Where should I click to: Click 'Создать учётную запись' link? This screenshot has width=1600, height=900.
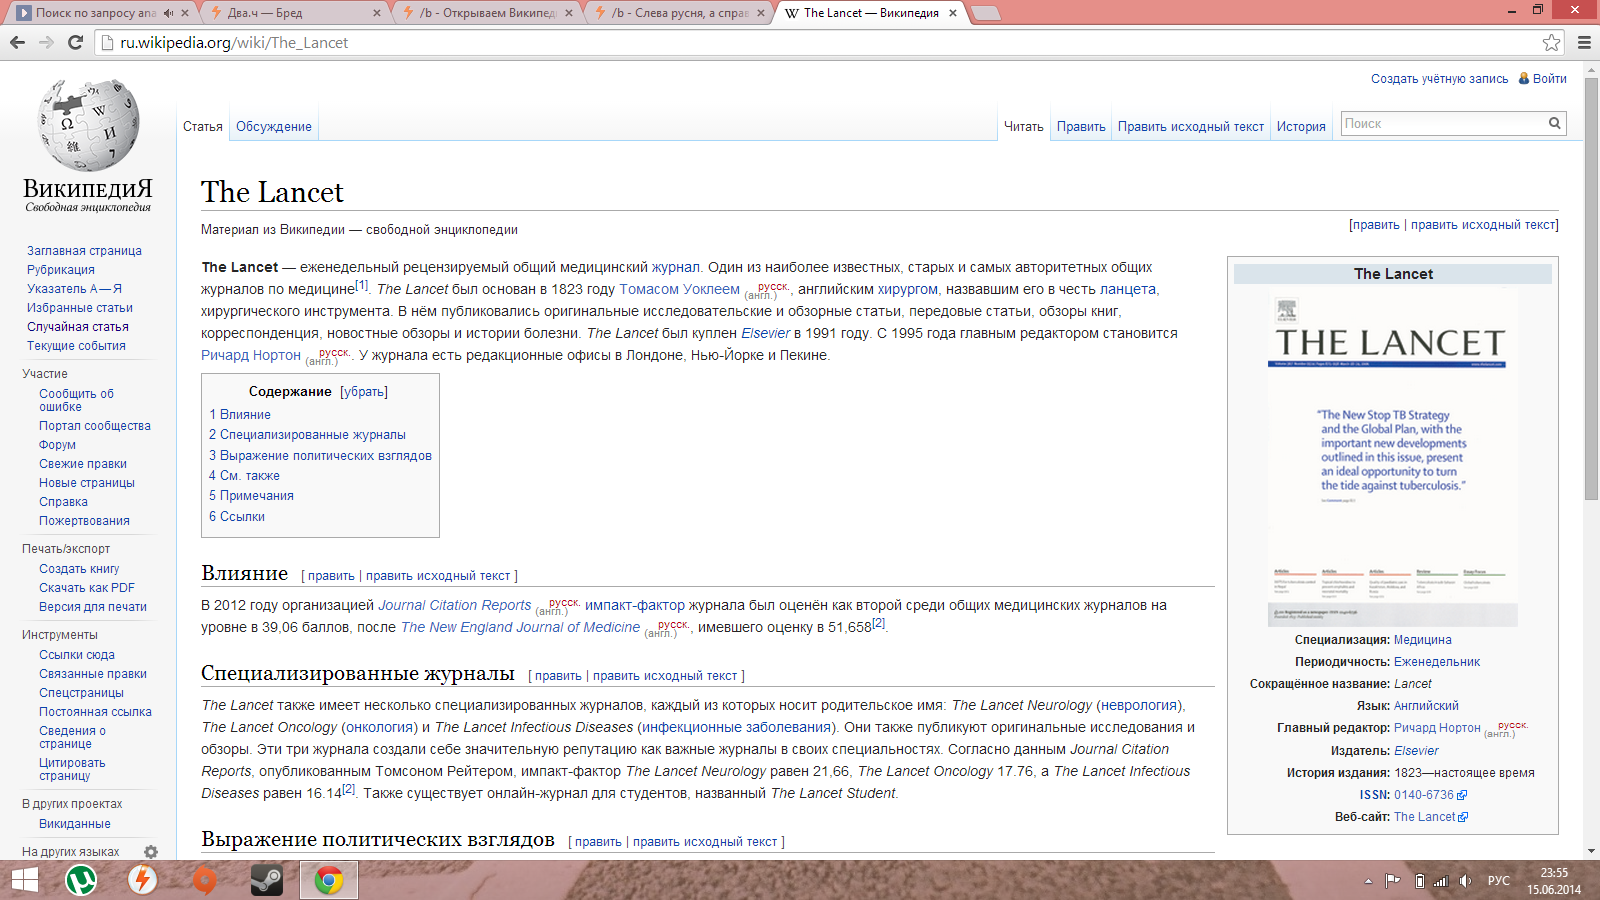[1440, 79]
